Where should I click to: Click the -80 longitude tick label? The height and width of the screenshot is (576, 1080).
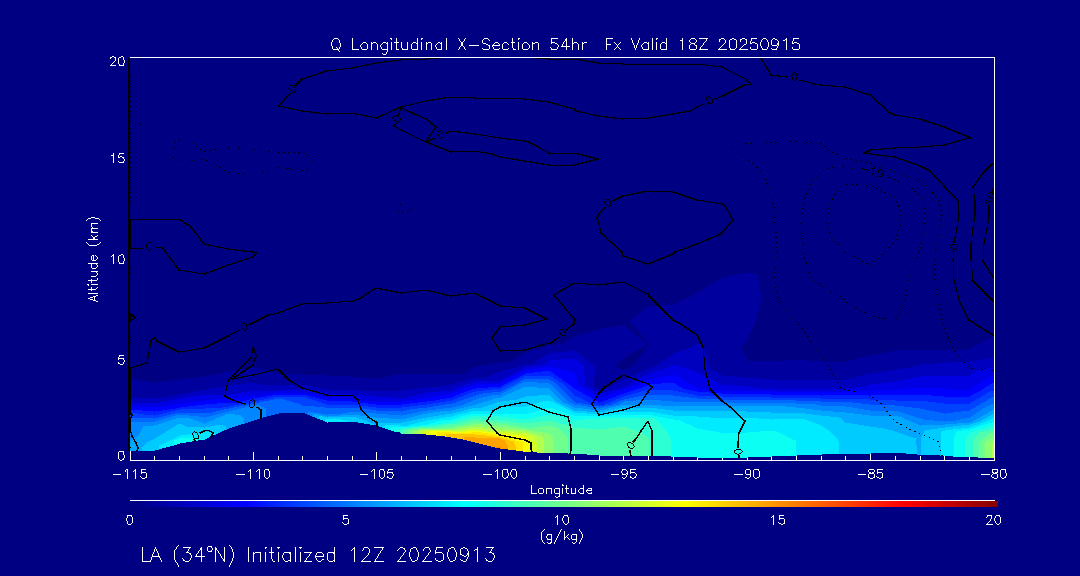994,475
